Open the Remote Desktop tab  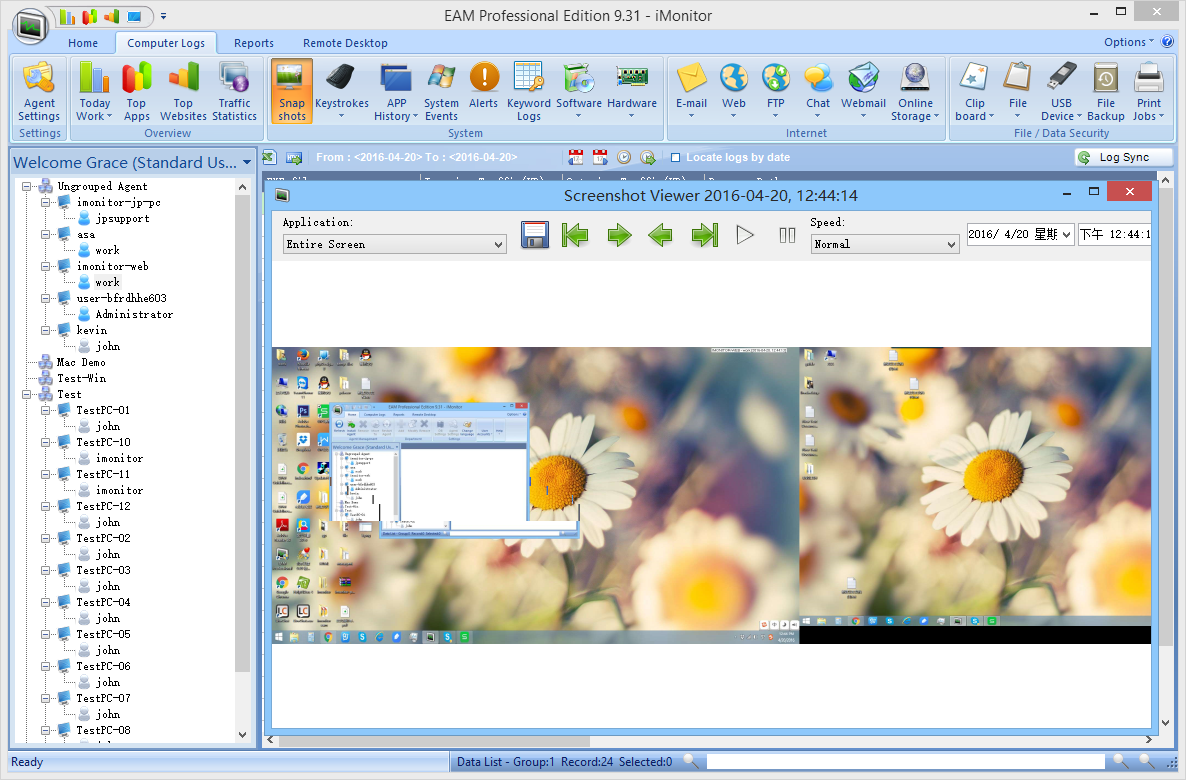point(345,43)
